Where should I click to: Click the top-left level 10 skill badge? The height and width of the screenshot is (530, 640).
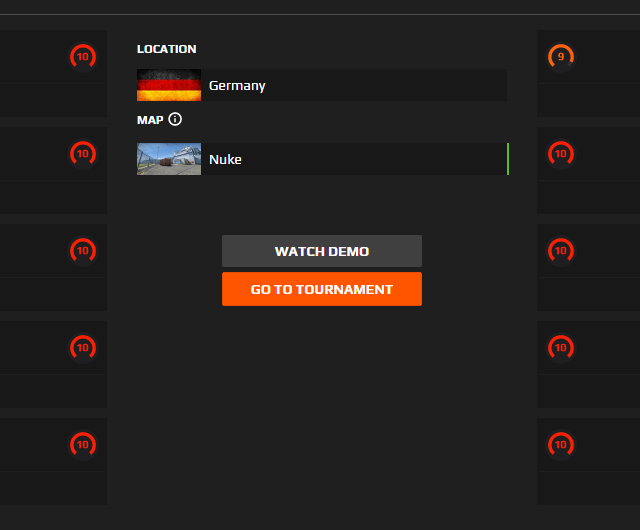(x=83, y=57)
